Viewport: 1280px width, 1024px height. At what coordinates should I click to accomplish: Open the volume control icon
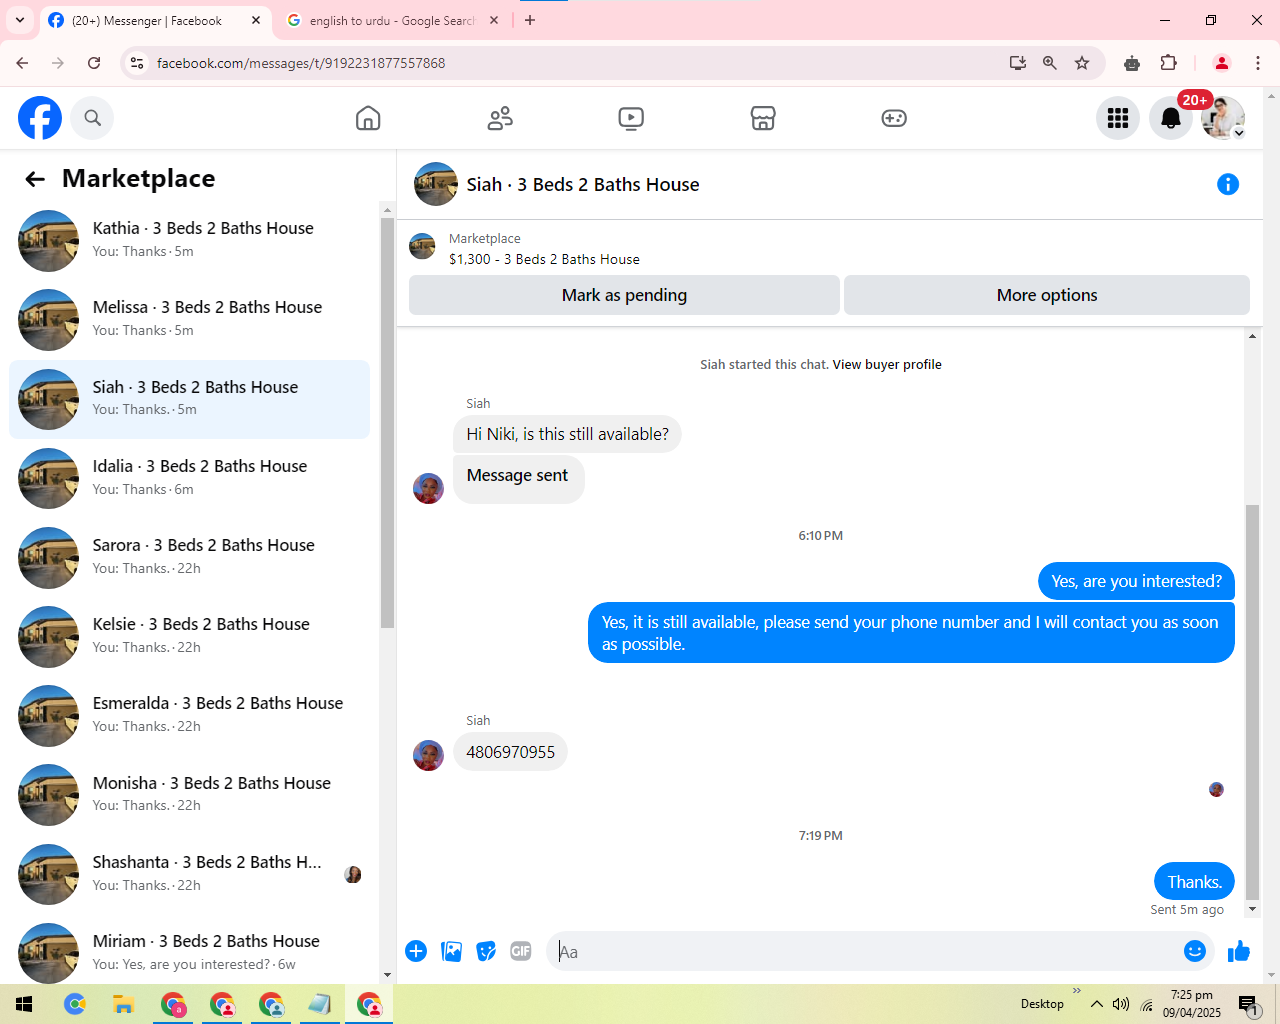(x=1121, y=1004)
